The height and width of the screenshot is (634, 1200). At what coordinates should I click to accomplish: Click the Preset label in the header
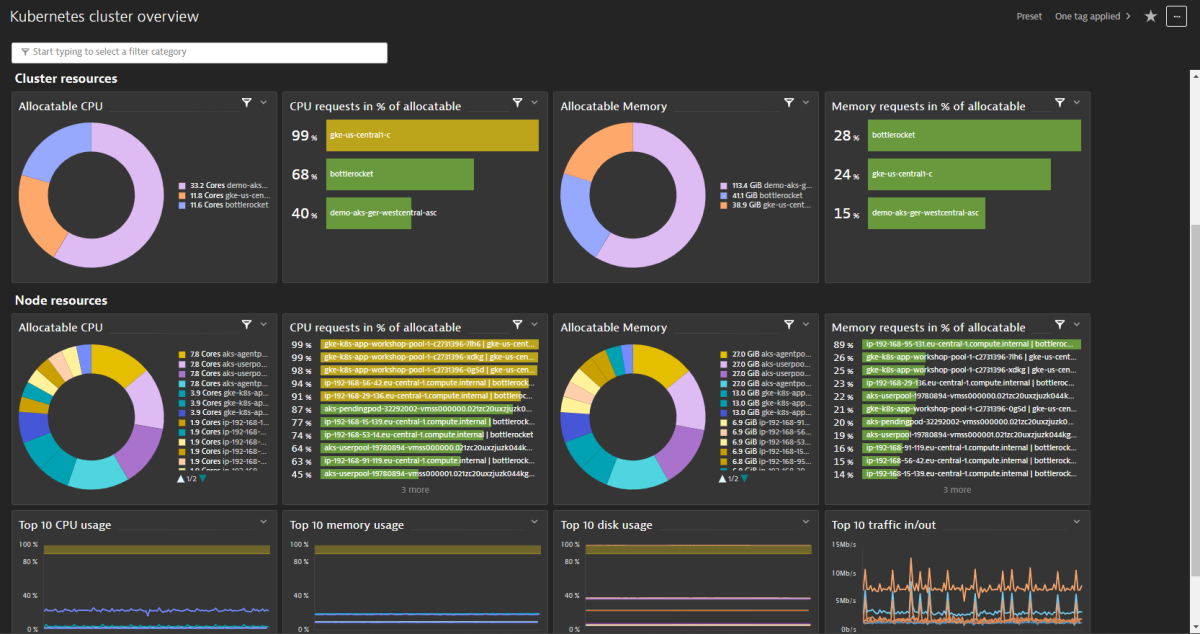tap(1029, 16)
